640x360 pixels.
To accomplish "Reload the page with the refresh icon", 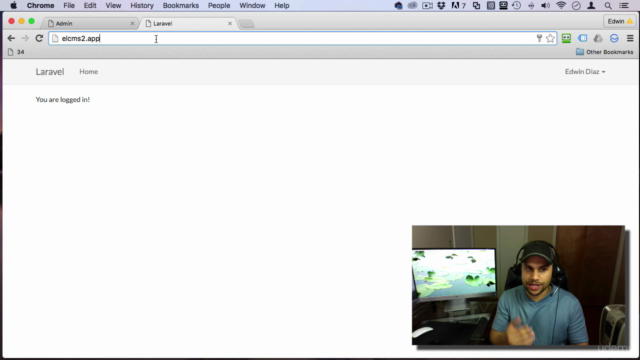I will [39, 38].
